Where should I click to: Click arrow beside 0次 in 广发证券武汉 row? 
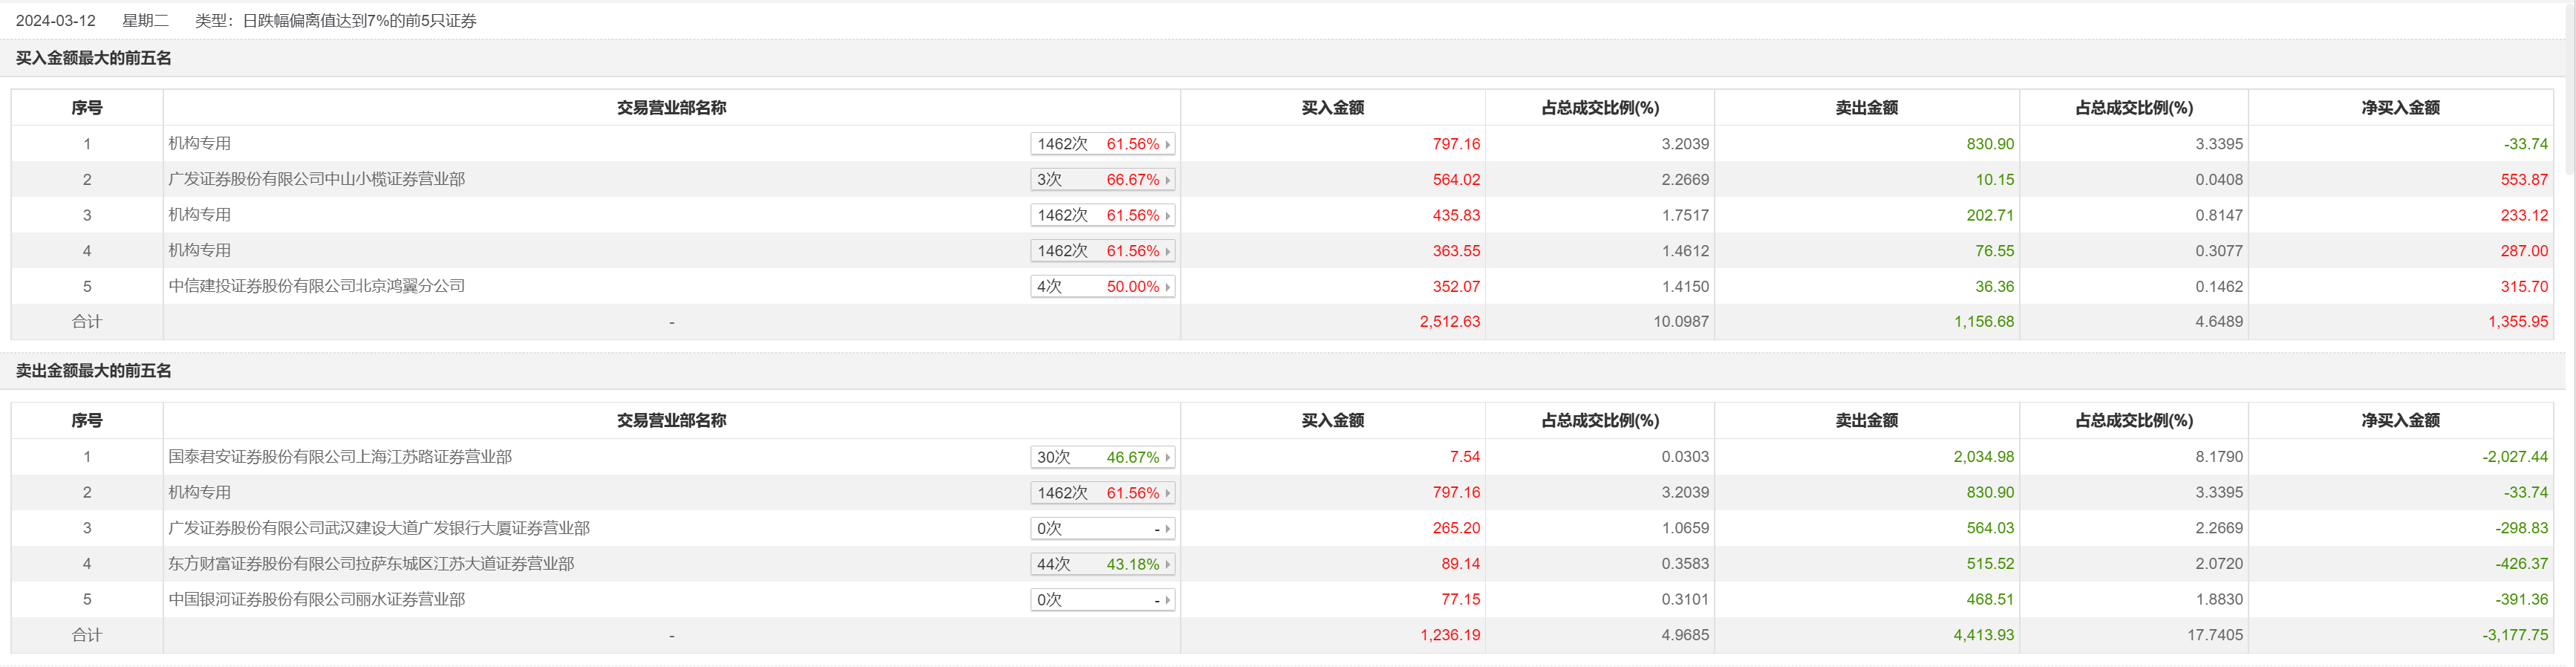pyautogui.click(x=1167, y=529)
